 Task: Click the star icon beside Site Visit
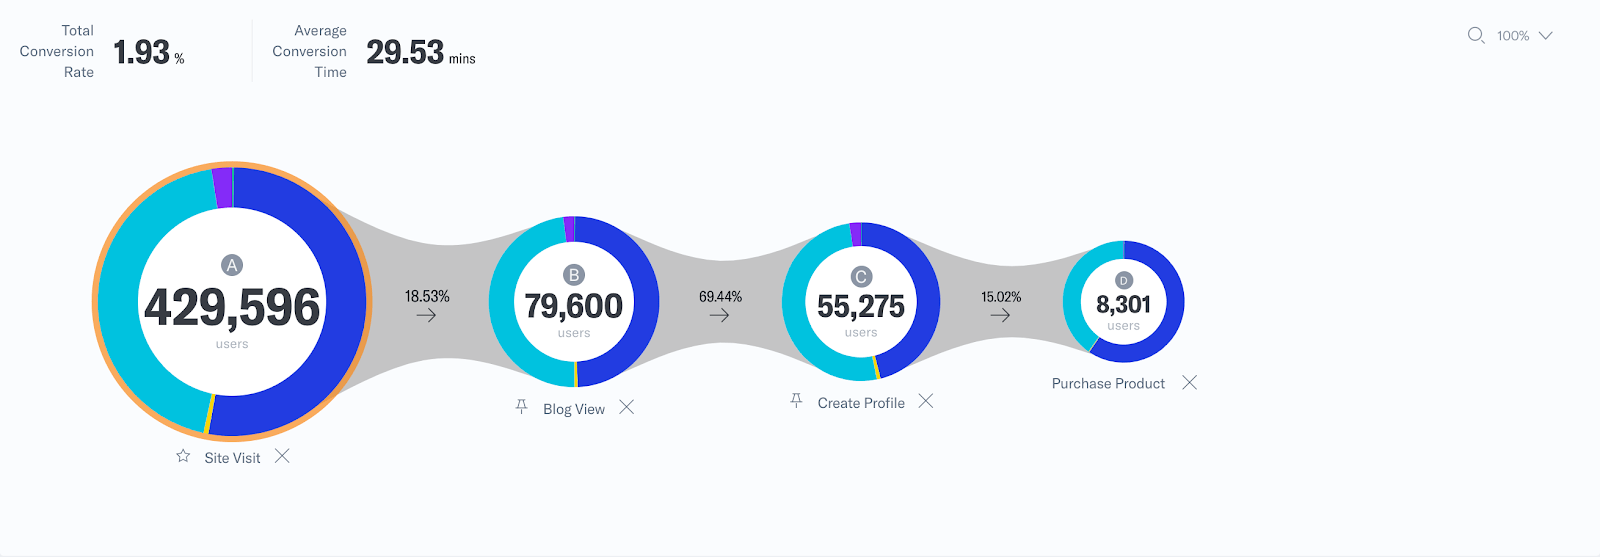pos(183,456)
